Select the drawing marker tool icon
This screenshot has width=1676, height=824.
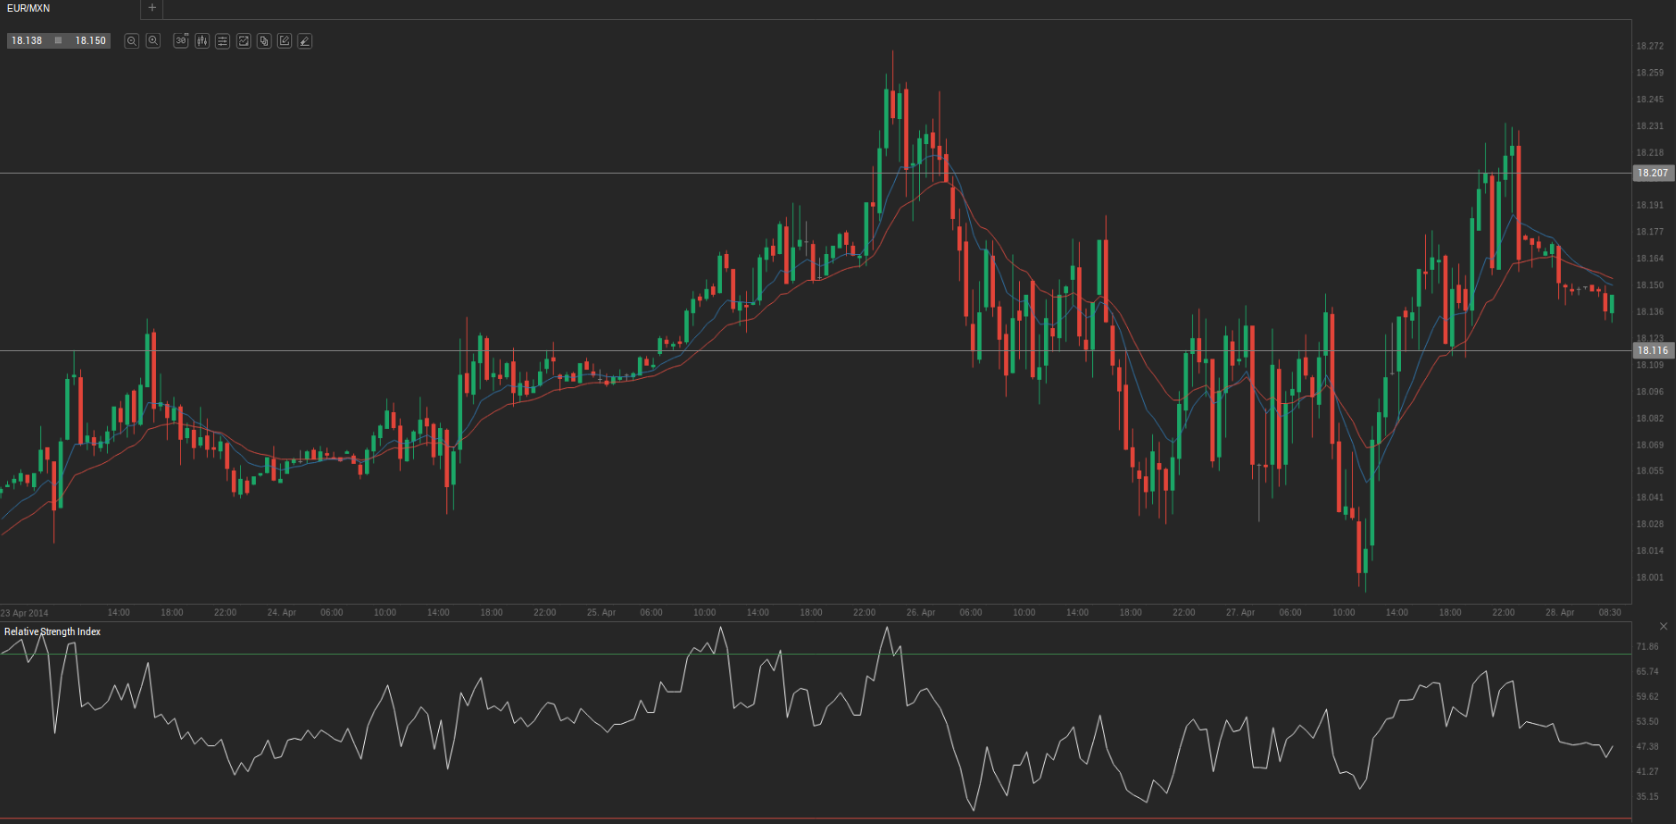click(305, 41)
